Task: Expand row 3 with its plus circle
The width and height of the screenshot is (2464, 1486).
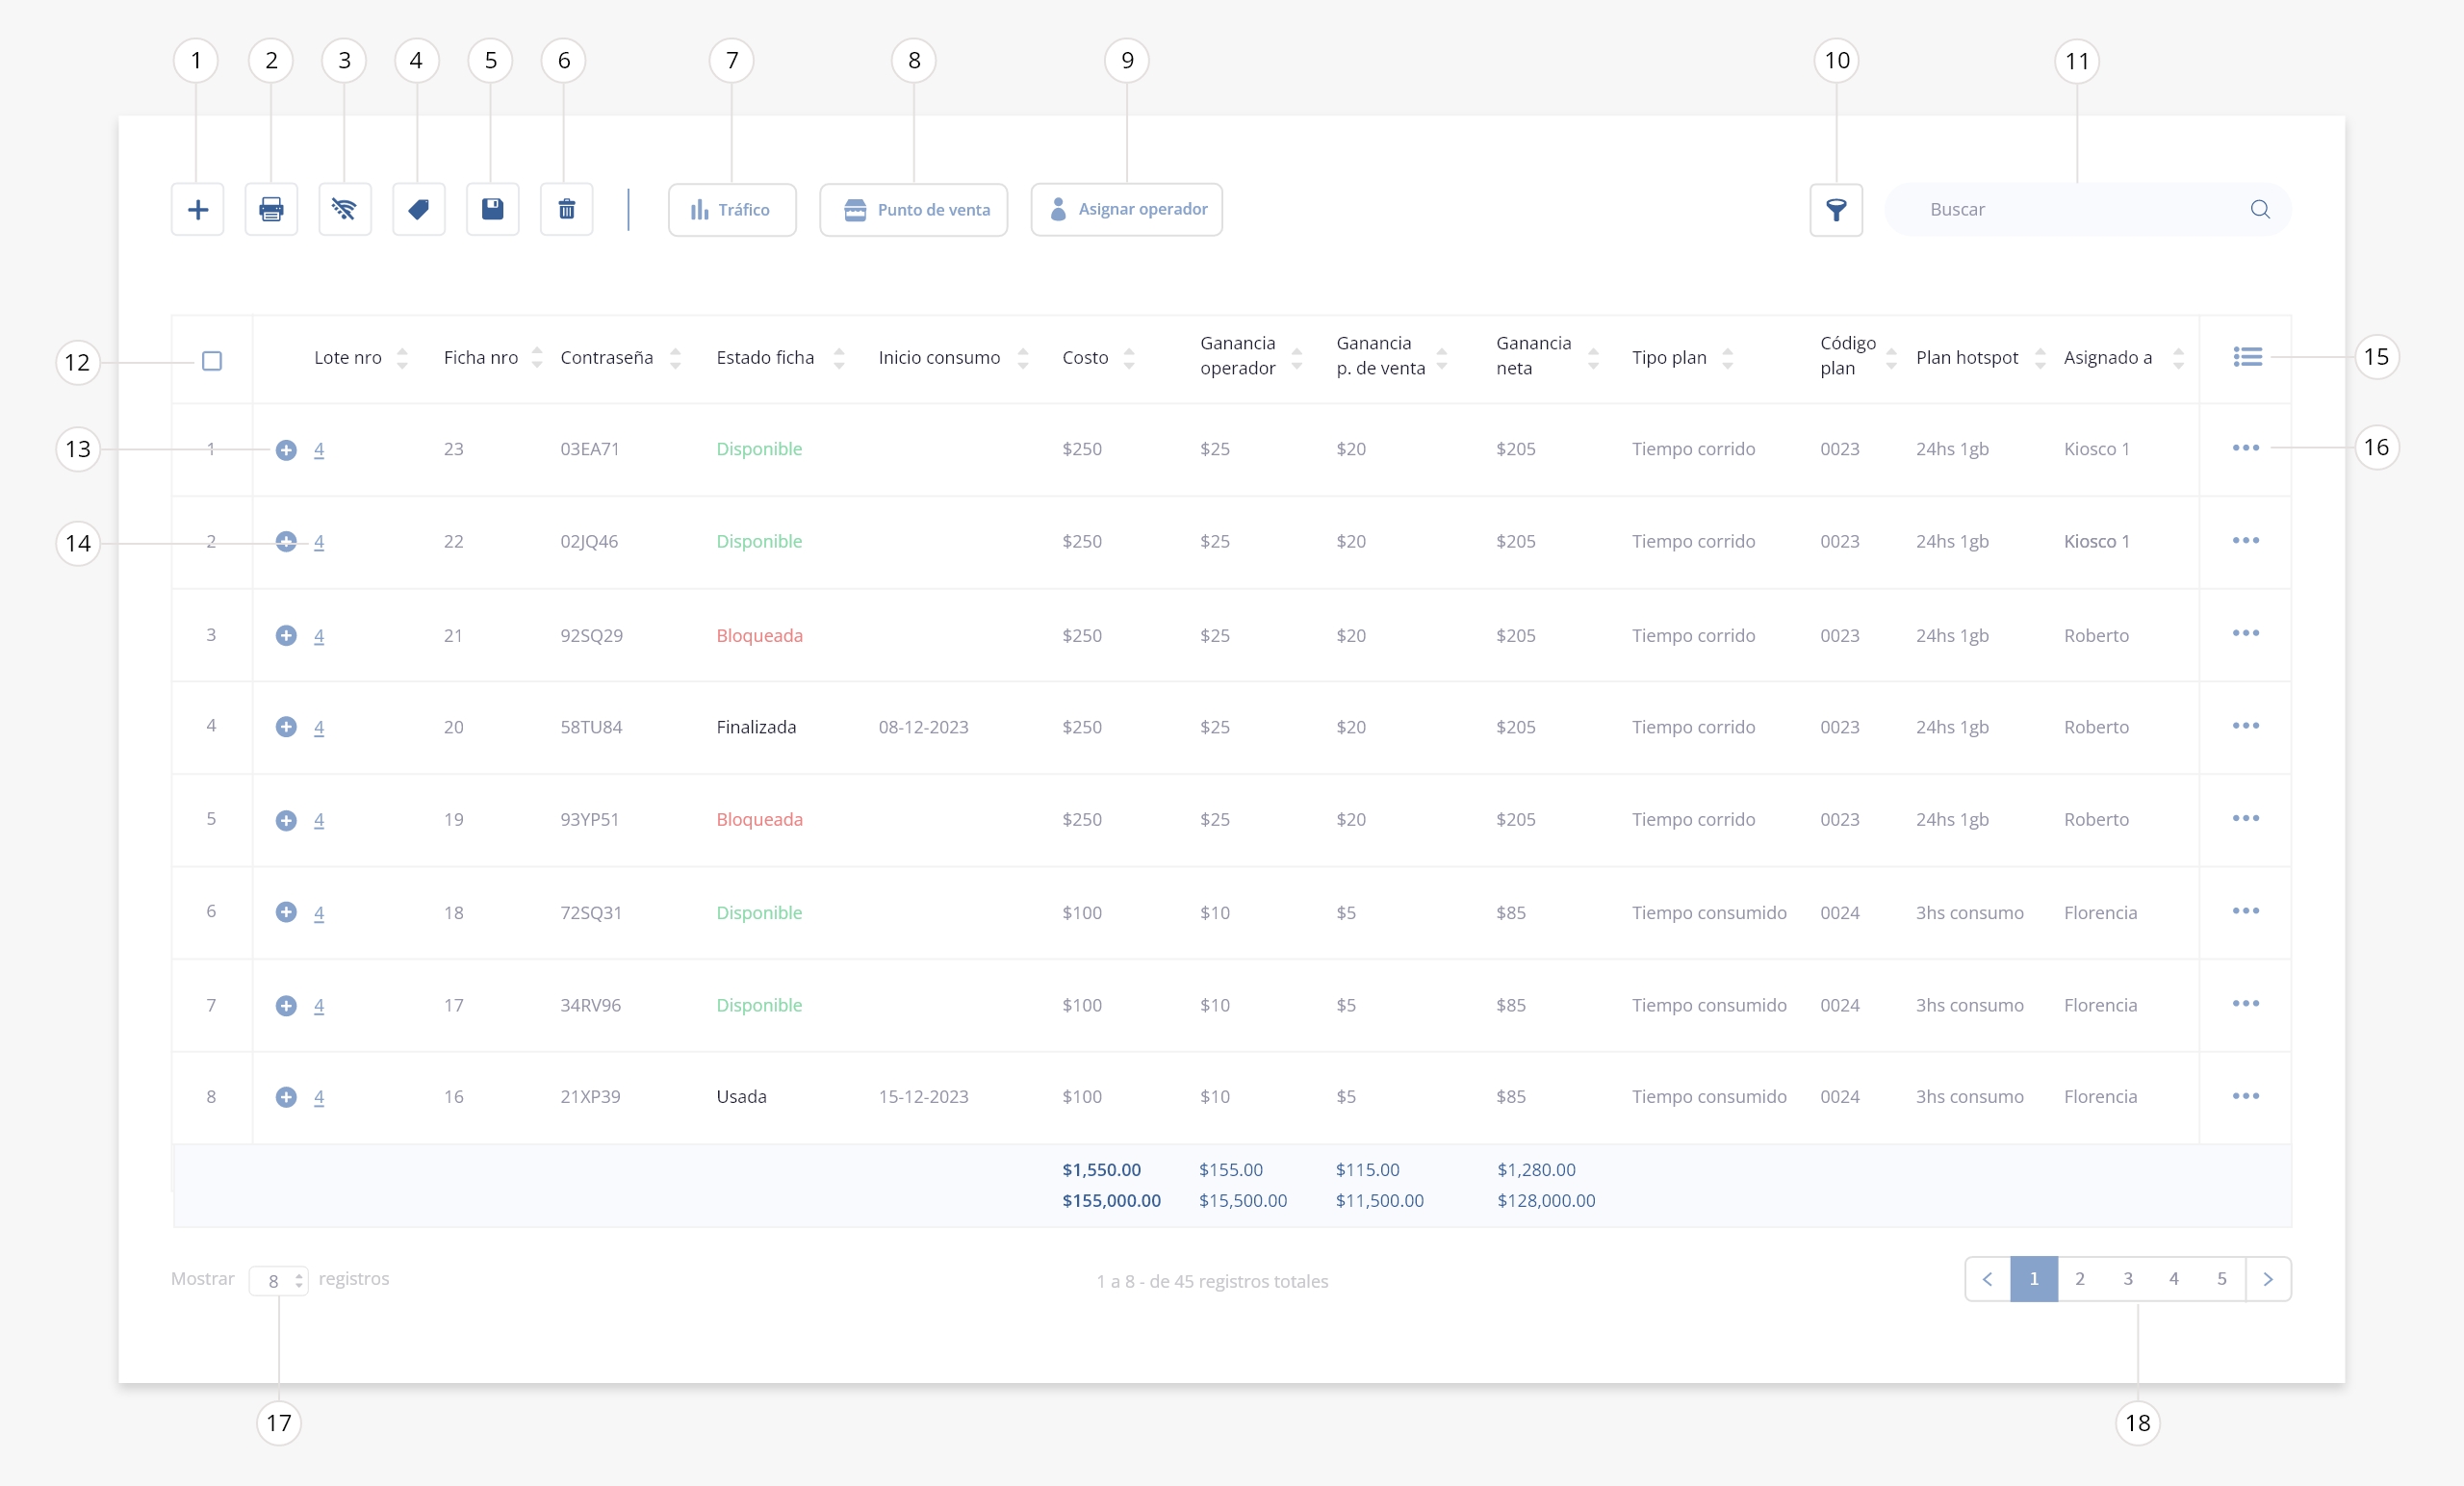Action: [286, 635]
